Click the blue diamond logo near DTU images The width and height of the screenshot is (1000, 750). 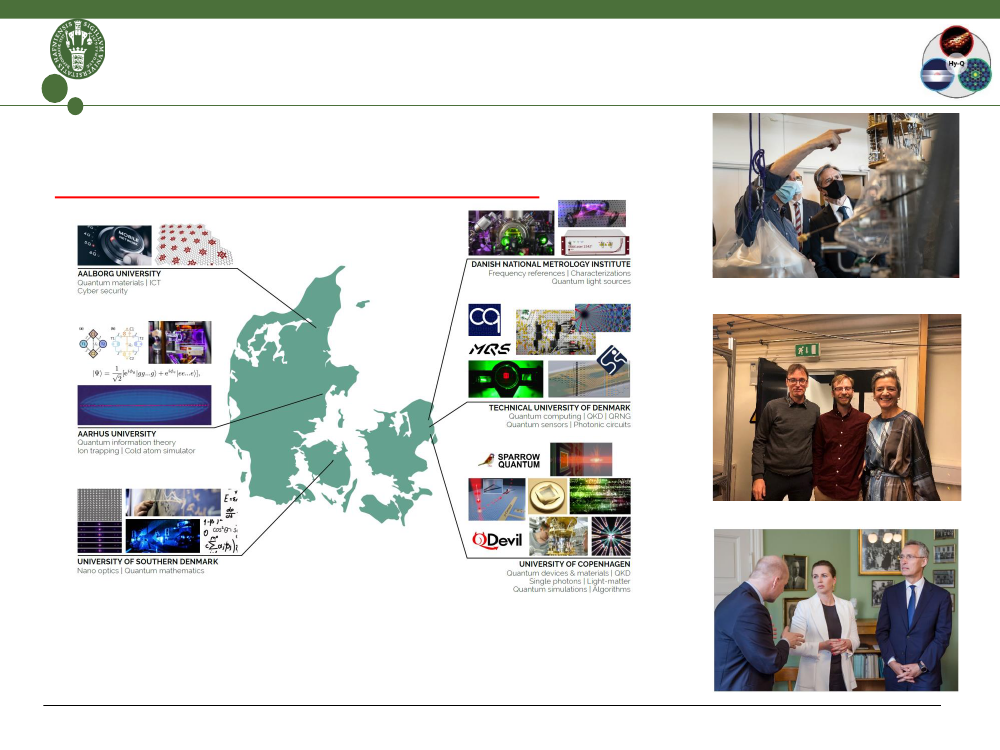(612, 360)
